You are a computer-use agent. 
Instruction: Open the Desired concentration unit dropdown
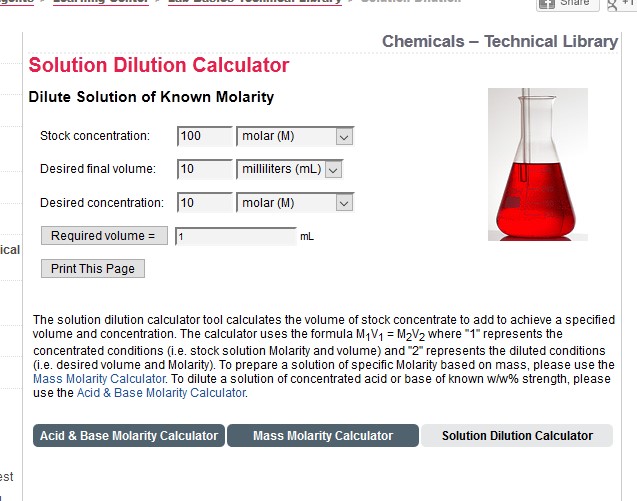[x=295, y=202]
